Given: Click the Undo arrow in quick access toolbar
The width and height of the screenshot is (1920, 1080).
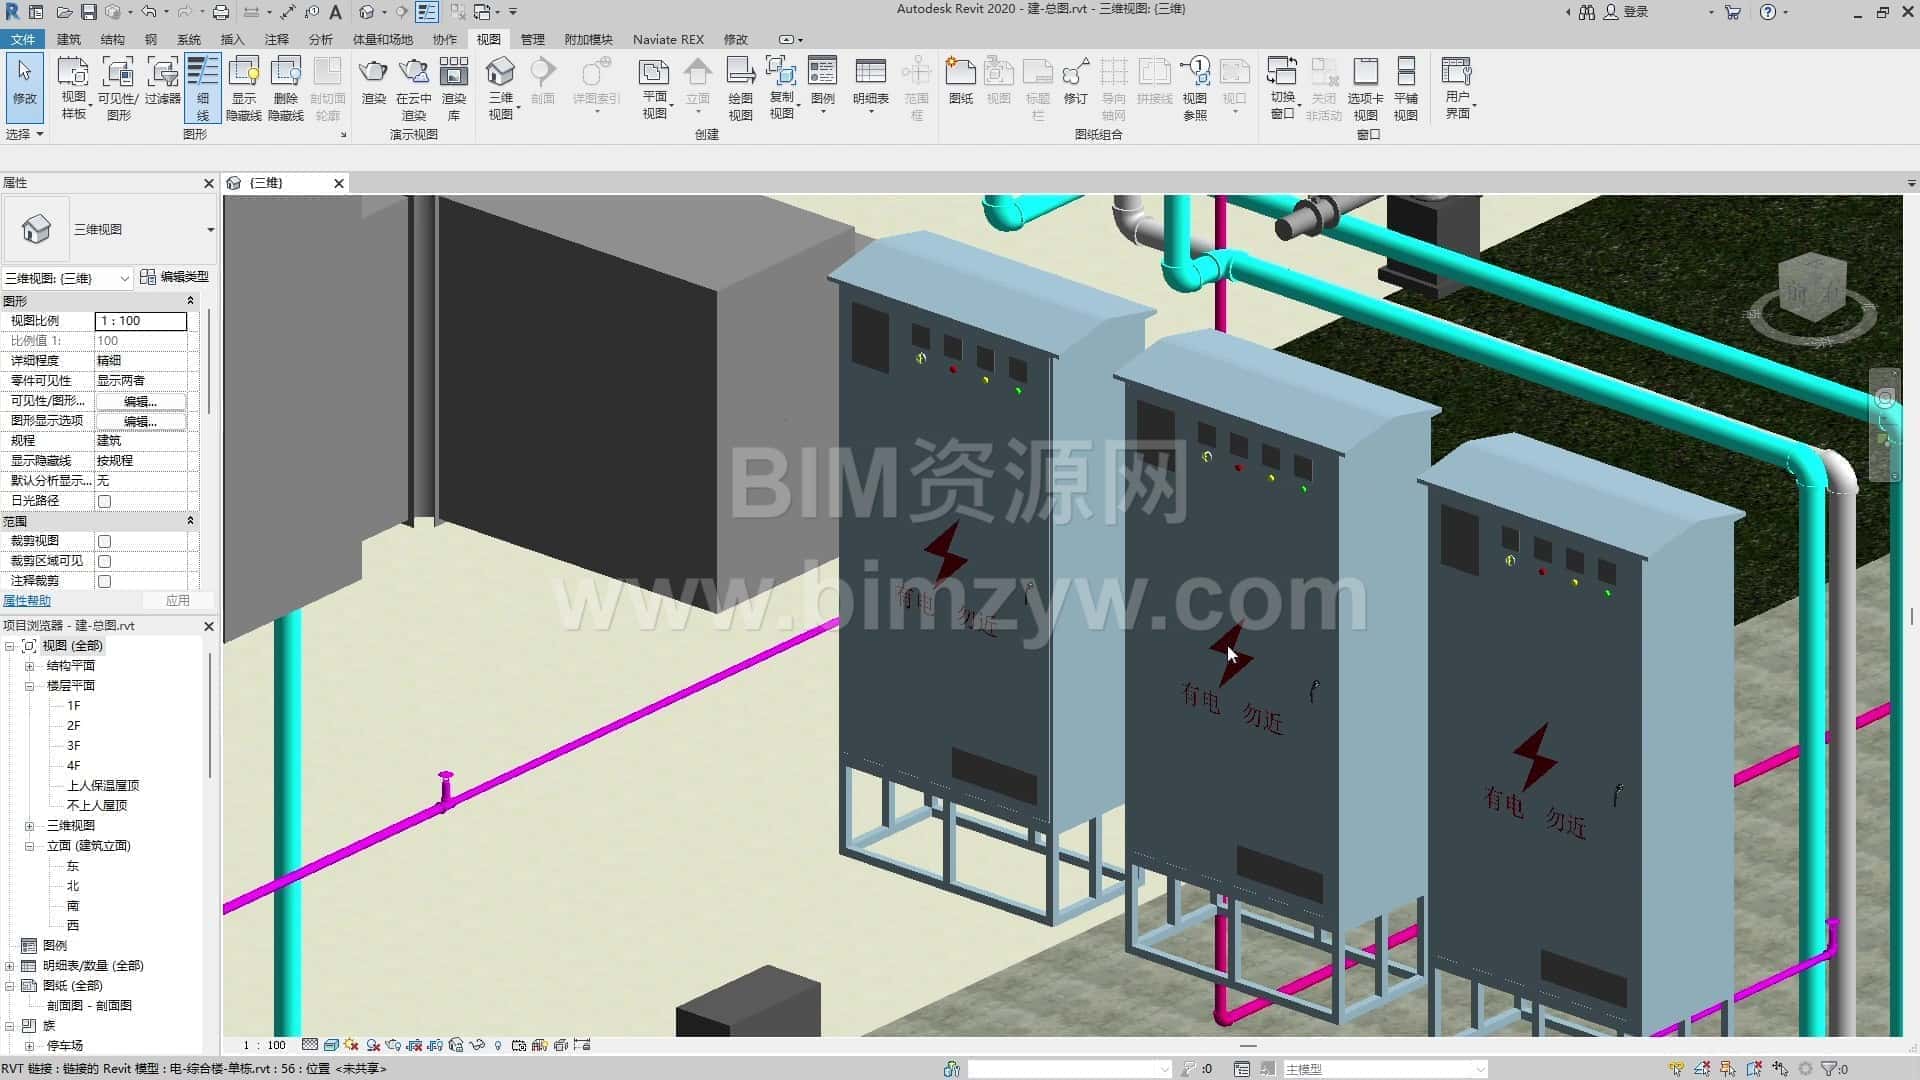Looking at the screenshot, I should (148, 12).
